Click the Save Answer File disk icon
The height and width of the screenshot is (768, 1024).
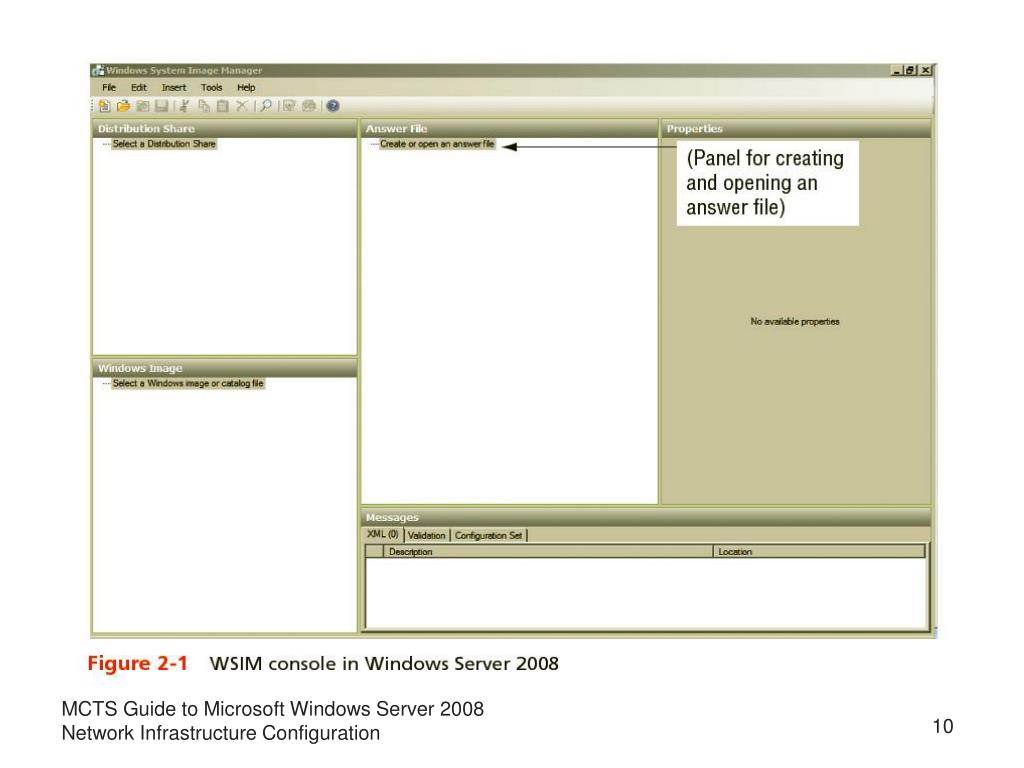161,106
